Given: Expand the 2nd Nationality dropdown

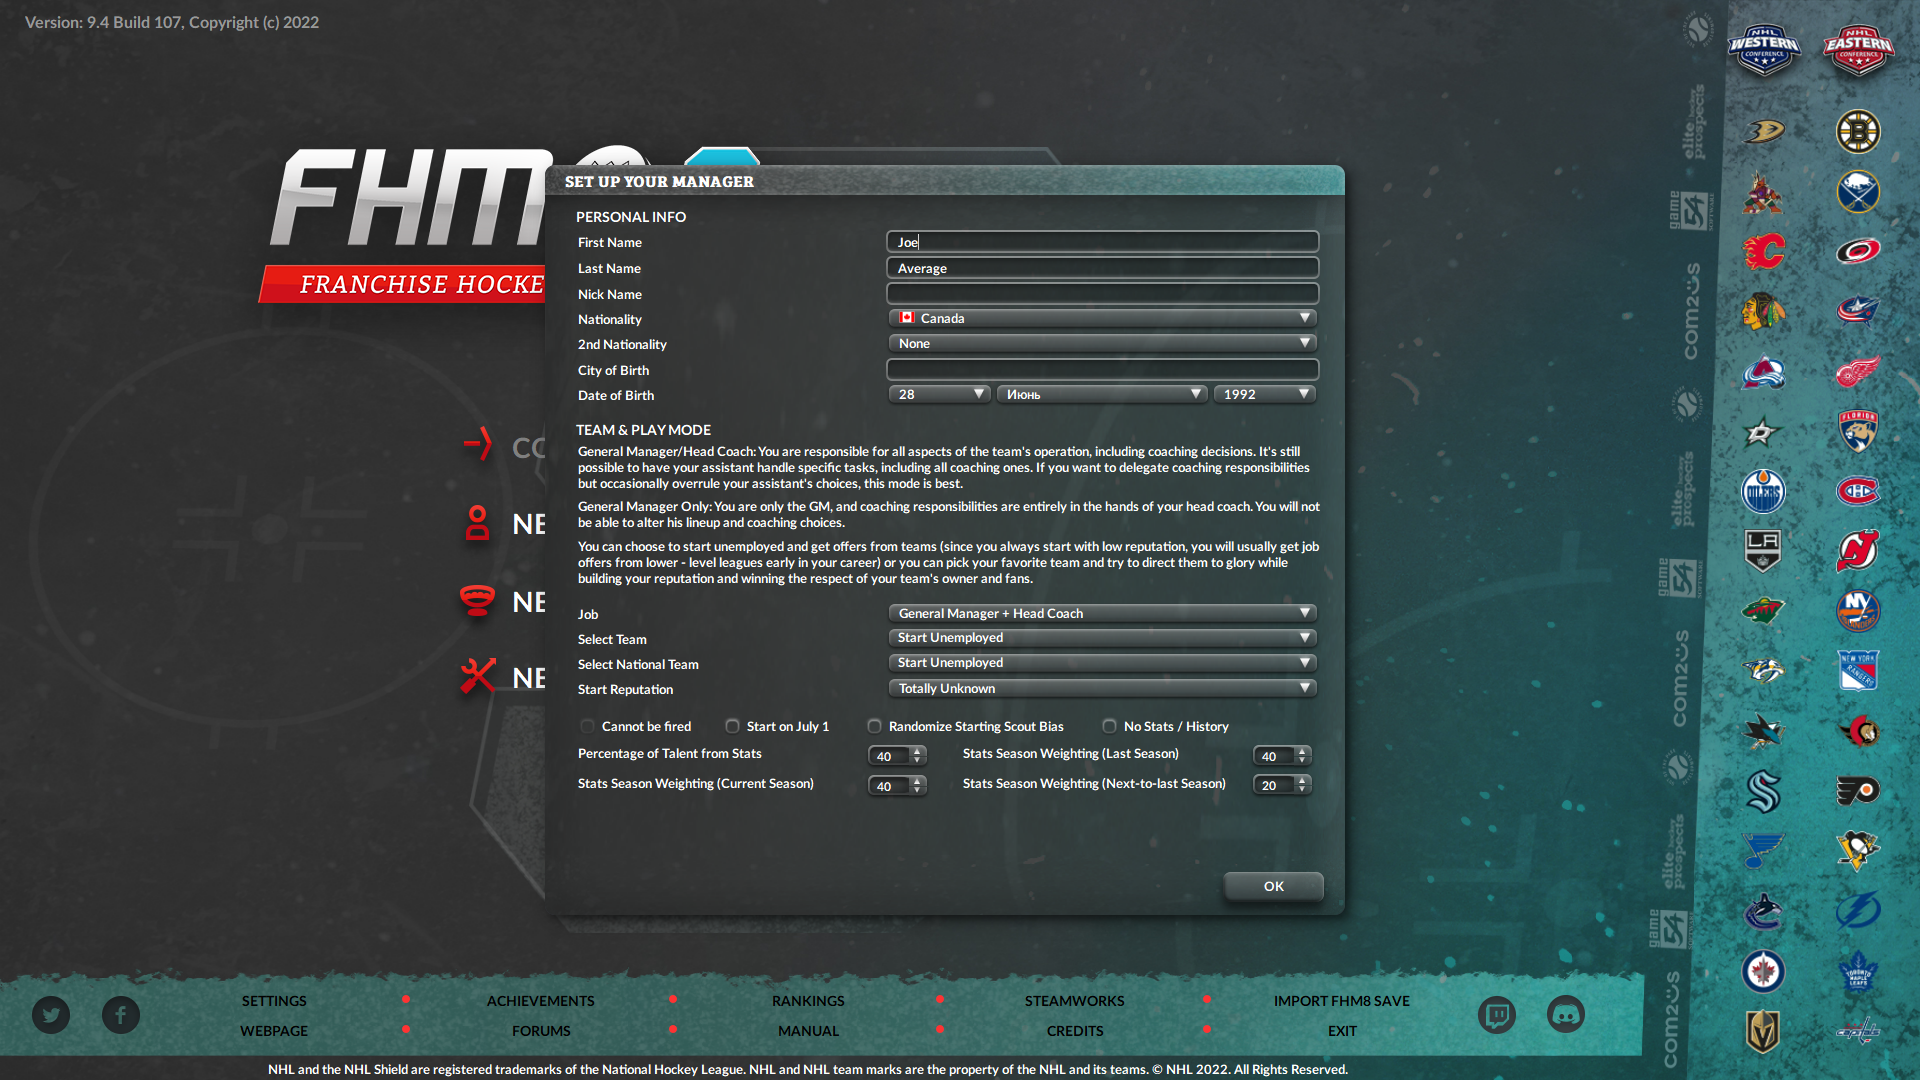Looking at the screenshot, I should (1102, 343).
